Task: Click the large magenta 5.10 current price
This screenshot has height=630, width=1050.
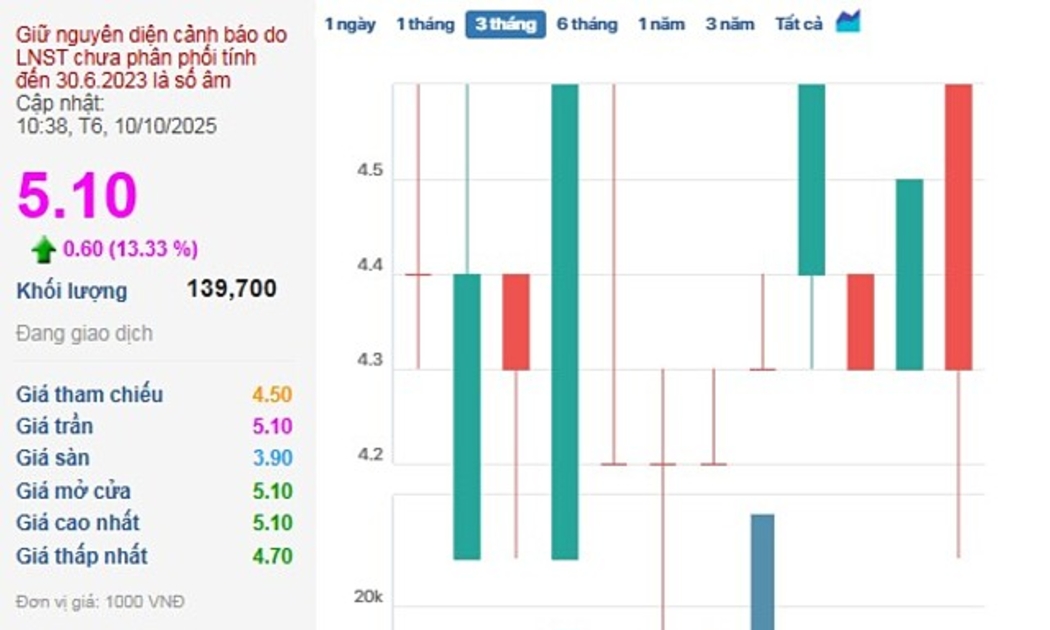Action: 77,196
